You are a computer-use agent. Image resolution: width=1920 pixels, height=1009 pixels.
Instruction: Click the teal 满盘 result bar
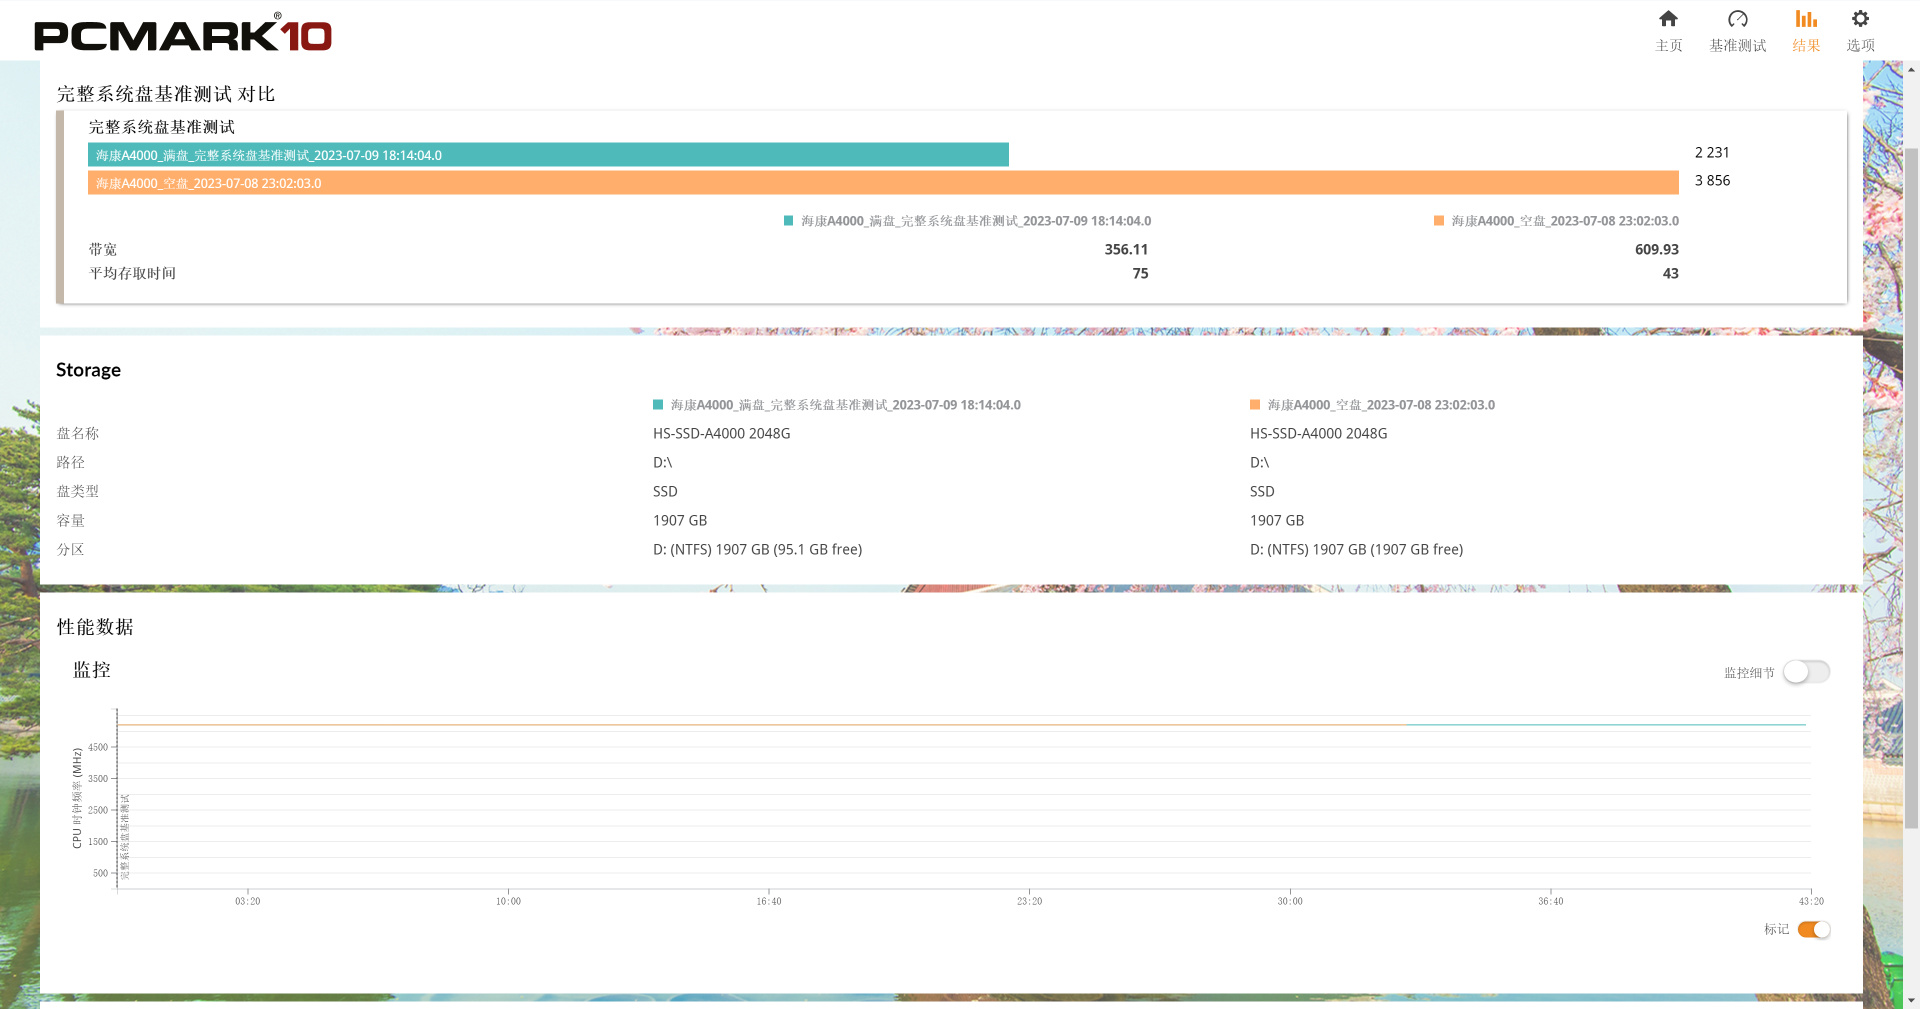[548, 155]
